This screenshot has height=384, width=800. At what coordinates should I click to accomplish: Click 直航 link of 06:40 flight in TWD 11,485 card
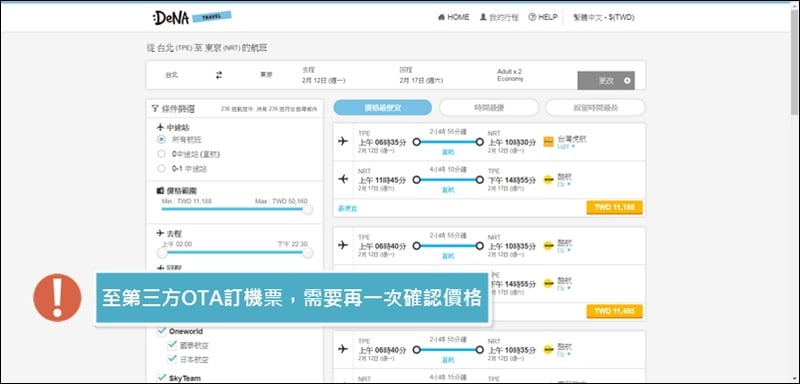[x=448, y=256]
